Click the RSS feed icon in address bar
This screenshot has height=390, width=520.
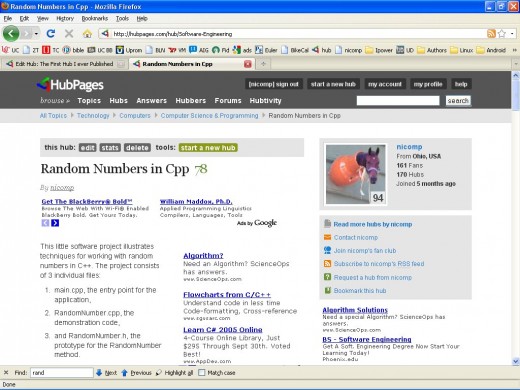(491, 33)
